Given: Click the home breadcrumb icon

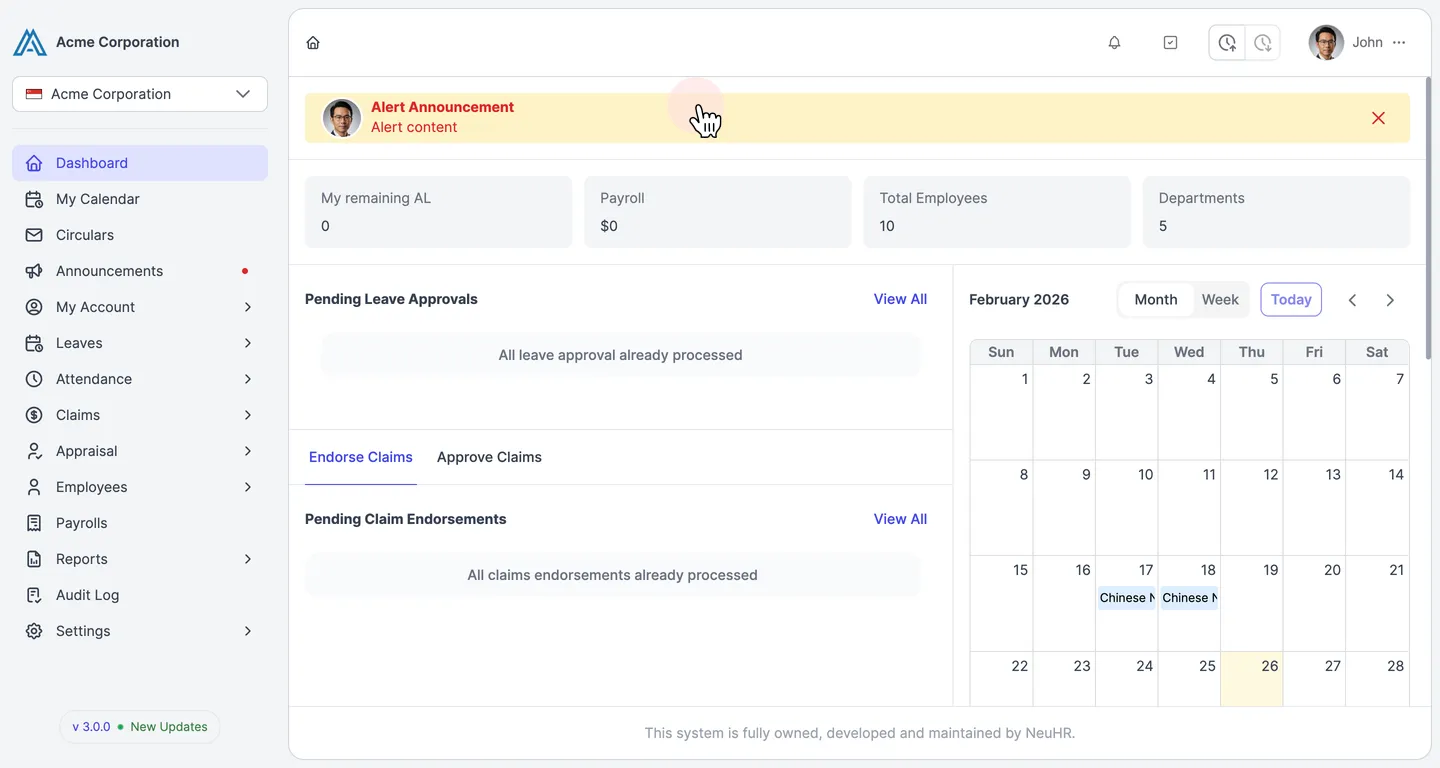Looking at the screenshot, I should point(313,43).
